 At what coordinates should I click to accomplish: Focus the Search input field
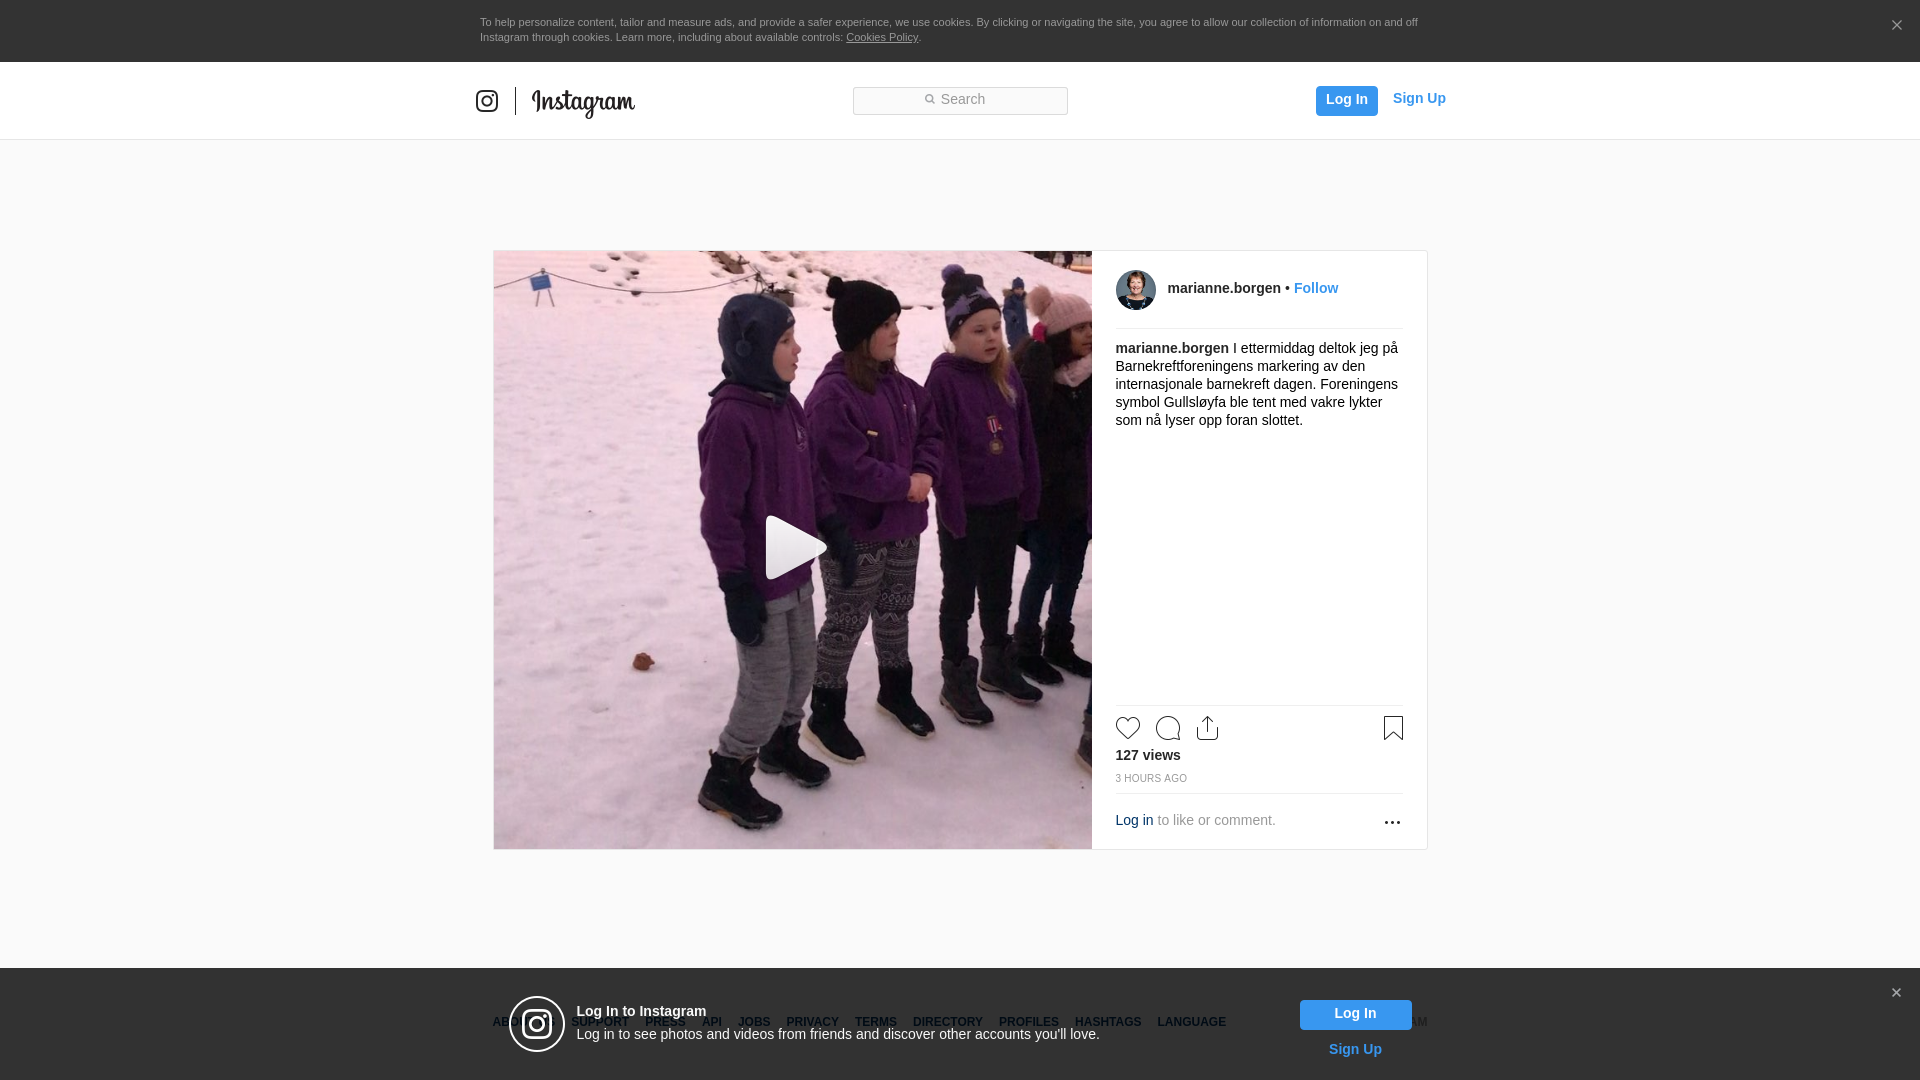(x=960, y=100)
